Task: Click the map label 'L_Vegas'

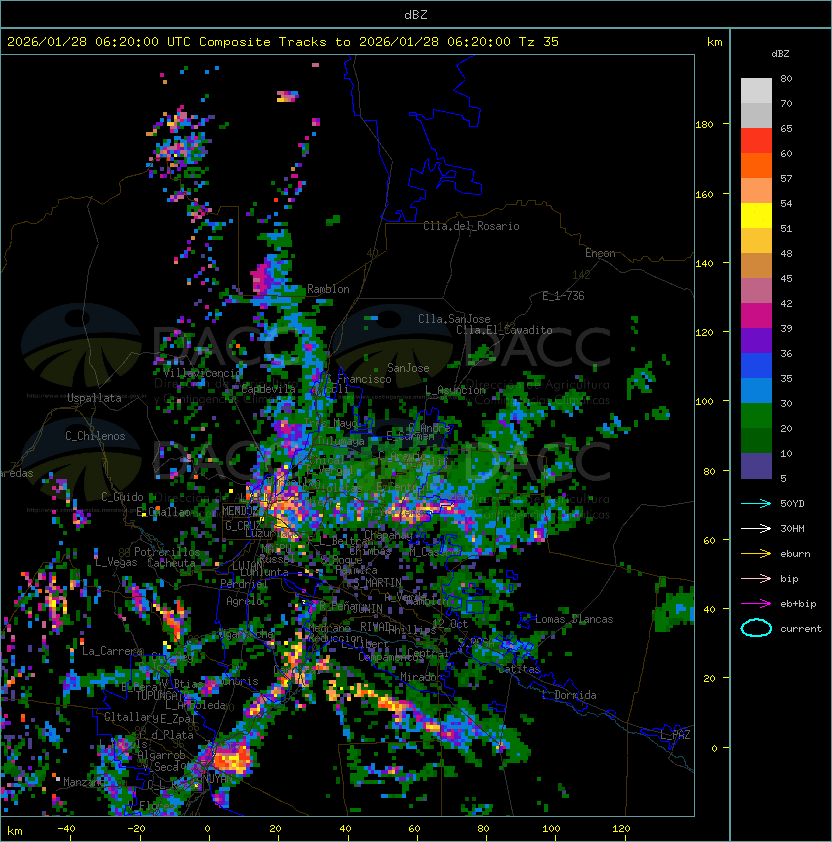Action: [116, 562]
